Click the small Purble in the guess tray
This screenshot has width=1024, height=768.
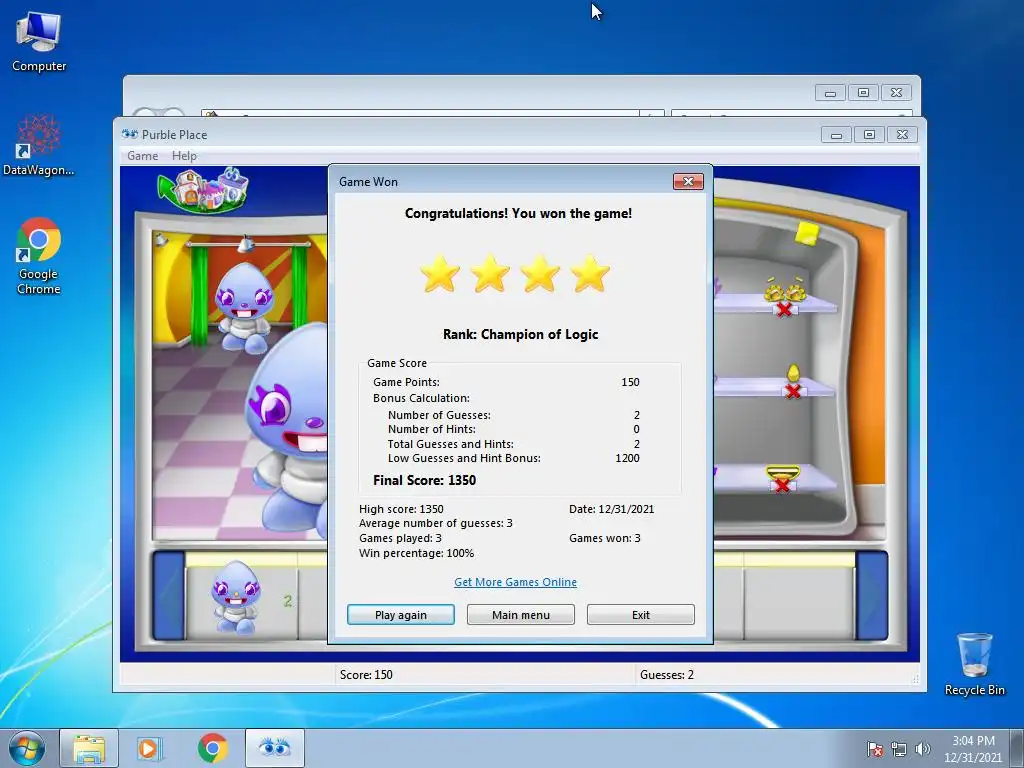tap(236, 597)
